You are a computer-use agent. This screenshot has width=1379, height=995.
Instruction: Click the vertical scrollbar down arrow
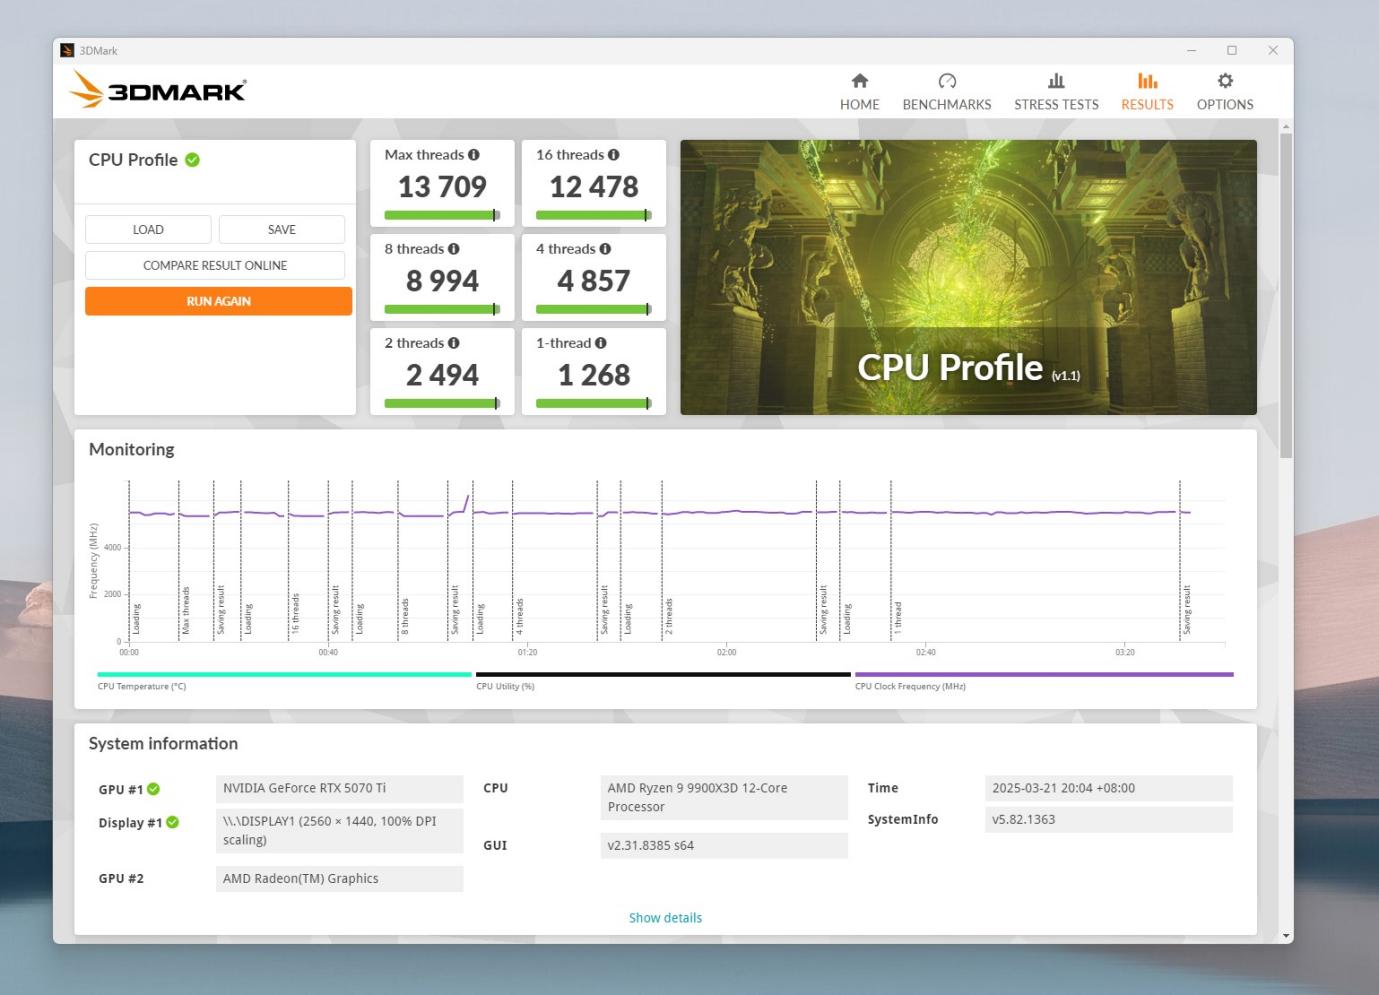[x=1286, y=936]
